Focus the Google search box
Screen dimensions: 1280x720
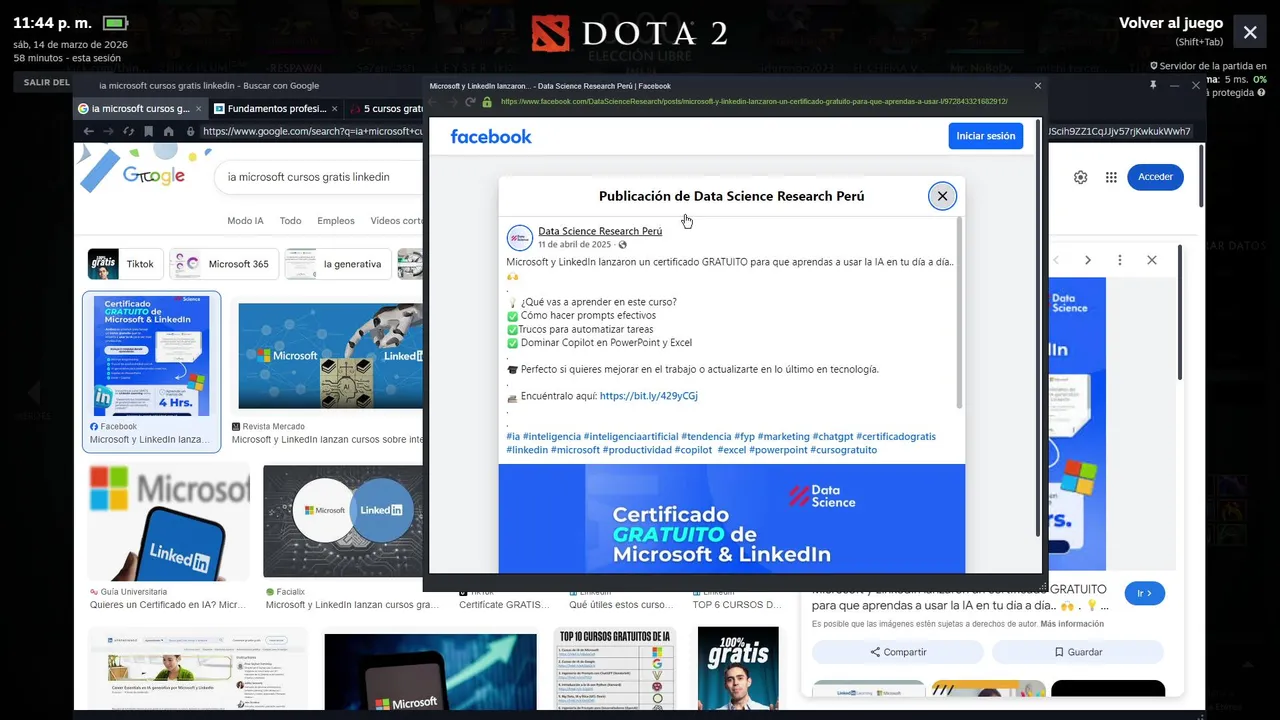318,177
